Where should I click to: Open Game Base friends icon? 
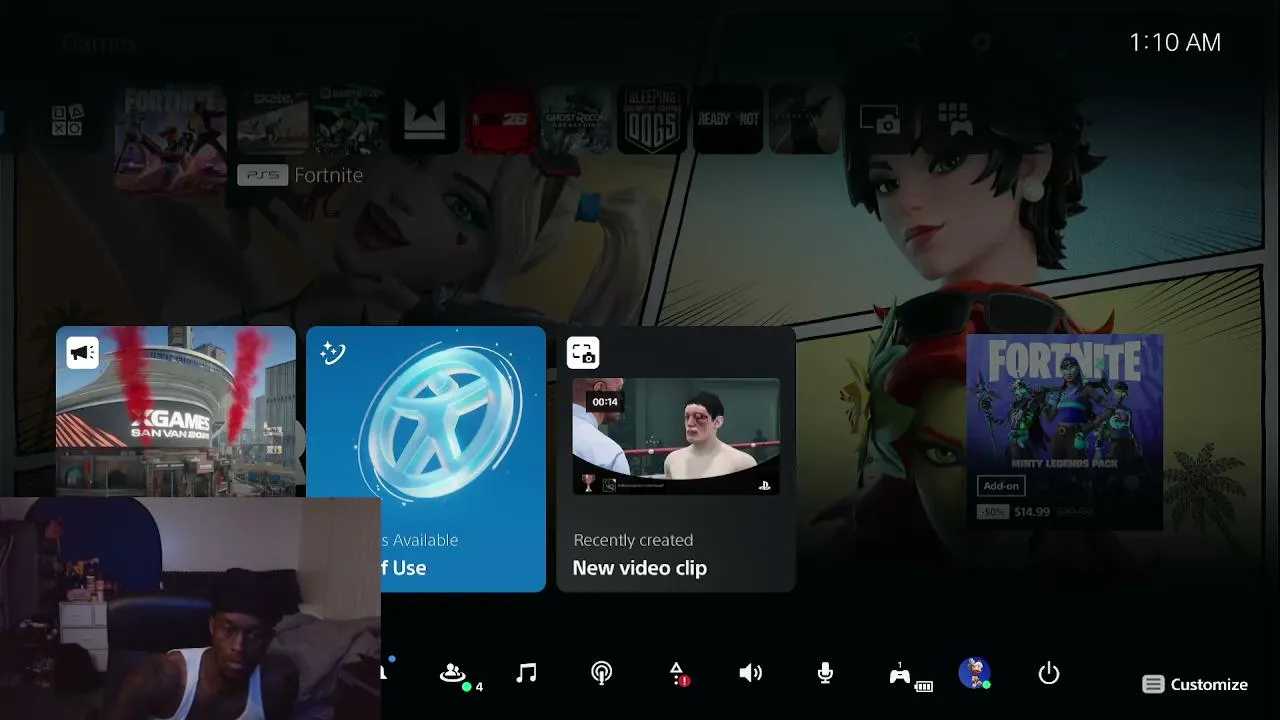pyautogui.click(x=453, y=673)
